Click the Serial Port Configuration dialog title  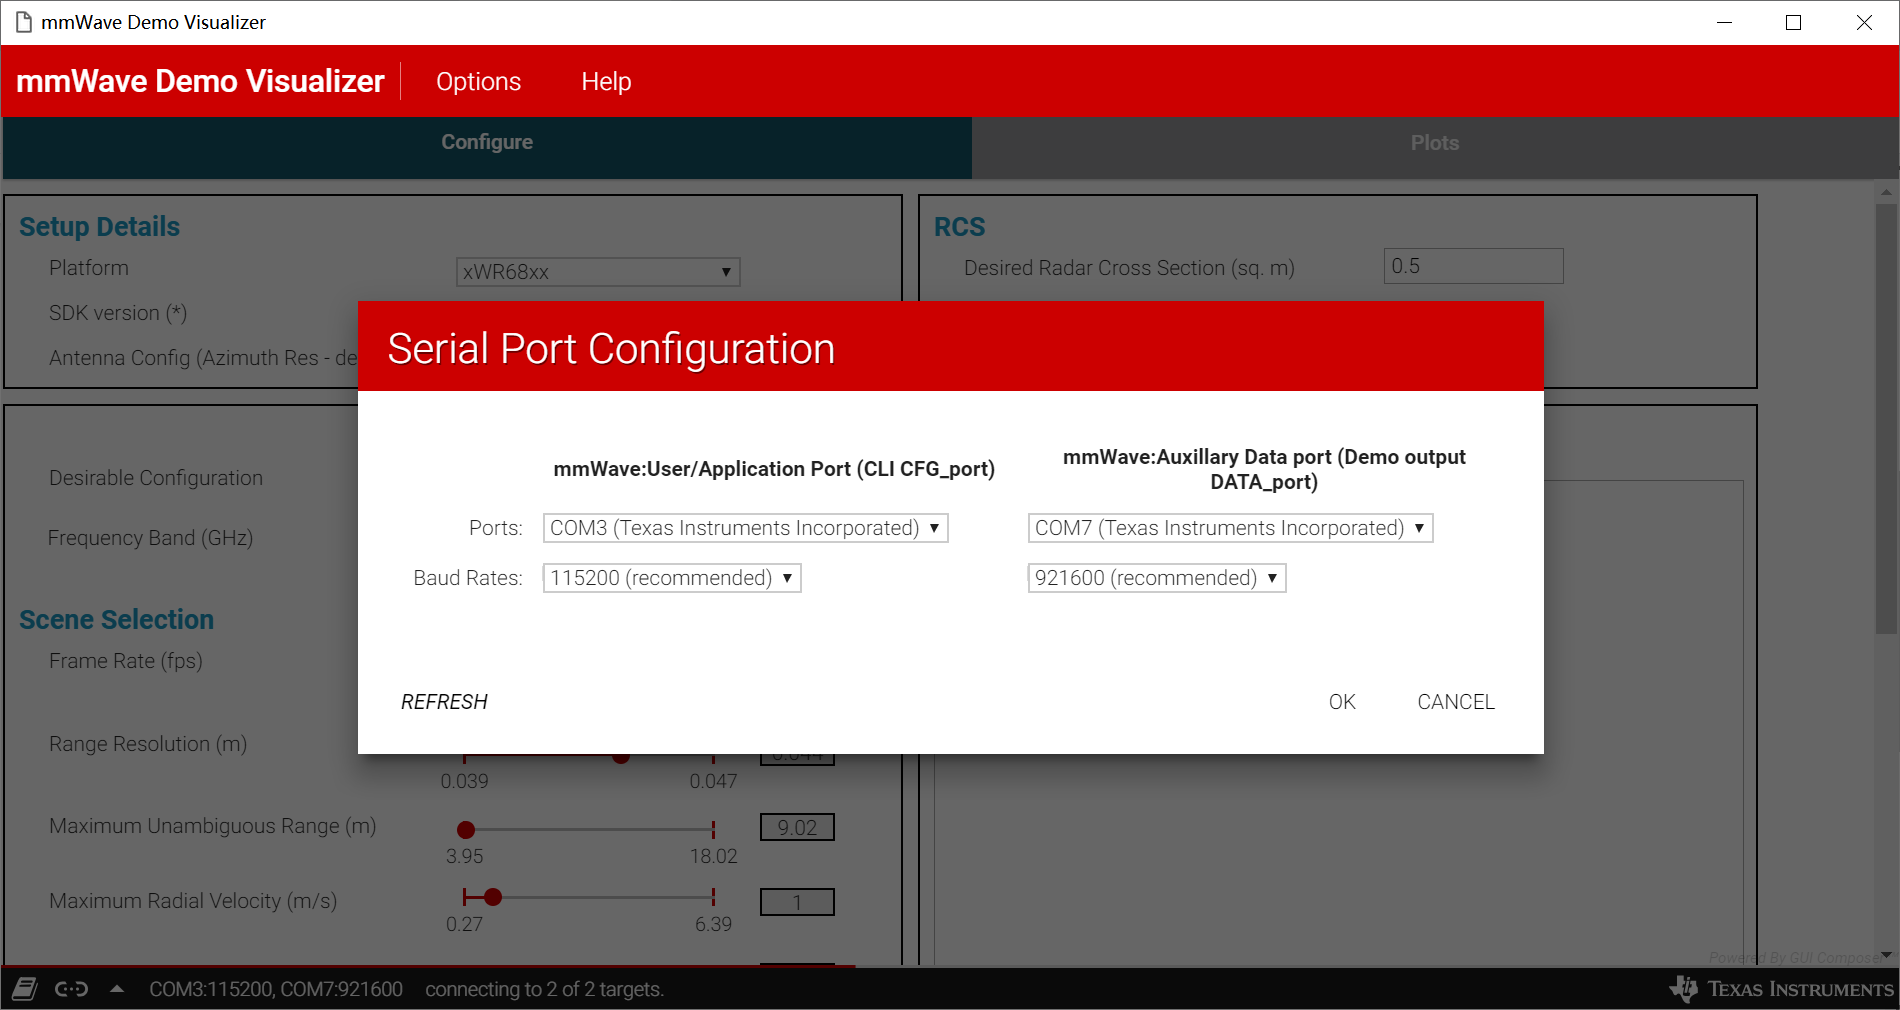611,349
